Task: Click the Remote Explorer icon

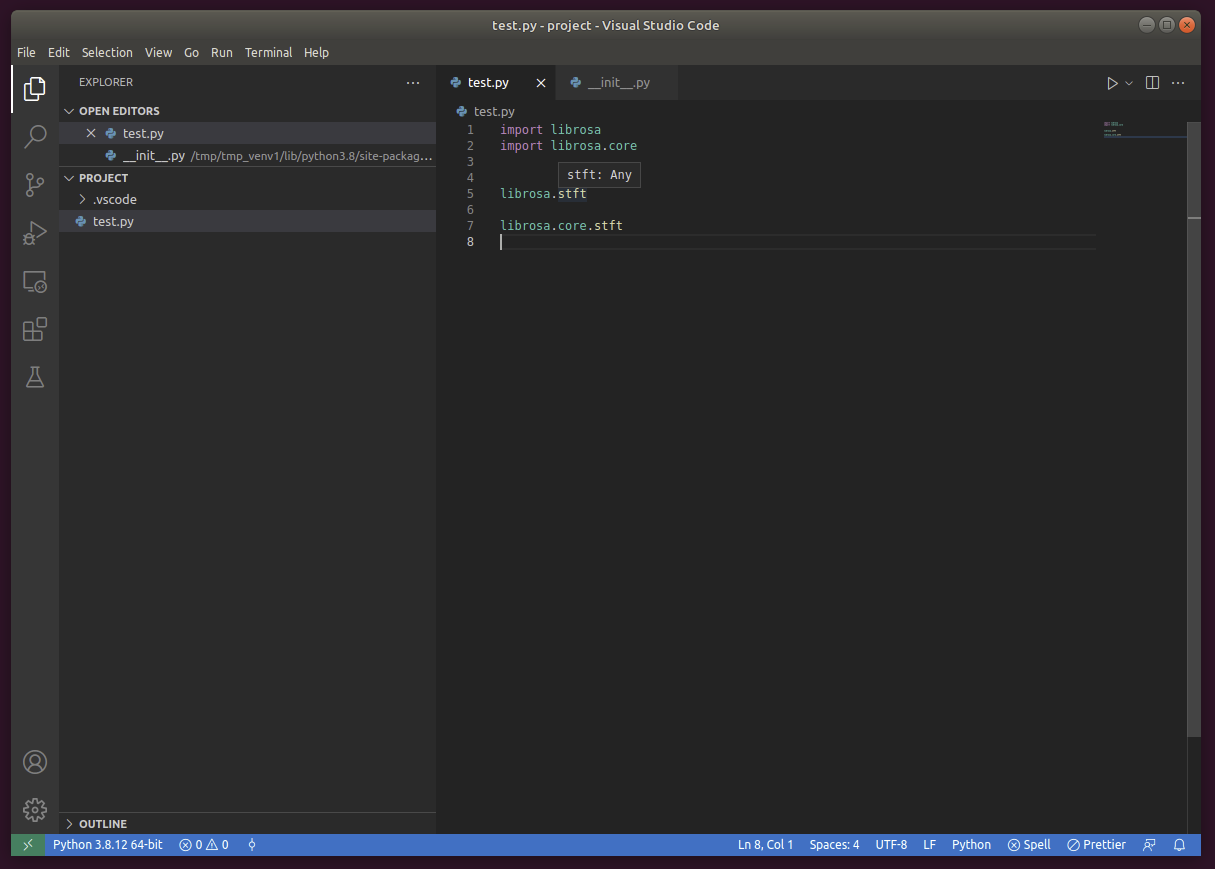Action: point(35,281)
